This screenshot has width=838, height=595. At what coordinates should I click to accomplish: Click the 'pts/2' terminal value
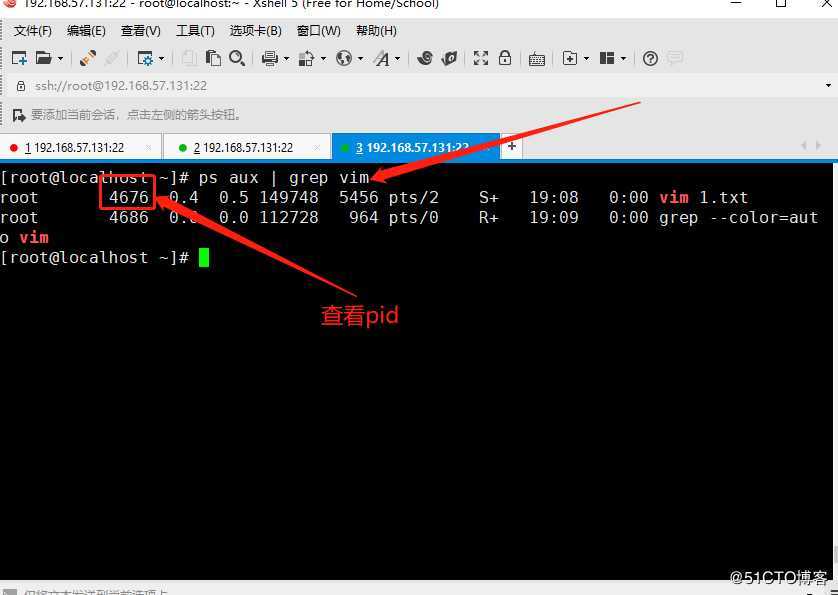tap(414, 198)
